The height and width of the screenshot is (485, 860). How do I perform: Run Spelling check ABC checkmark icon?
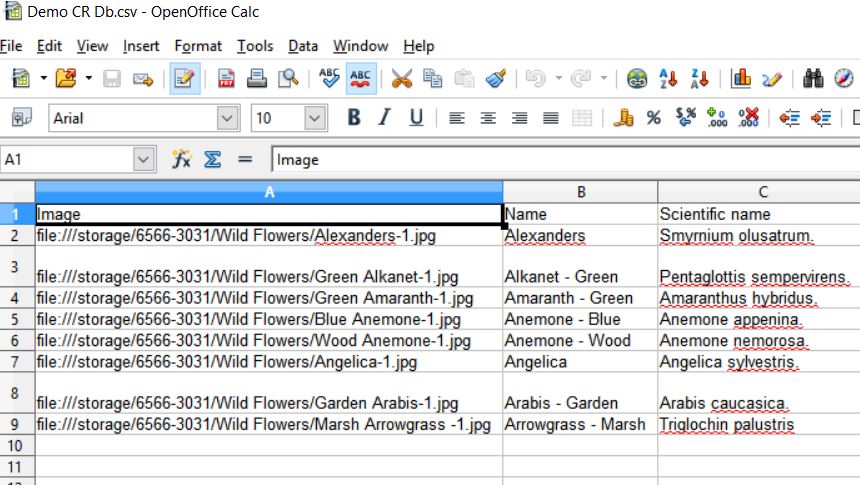point(329,78)
